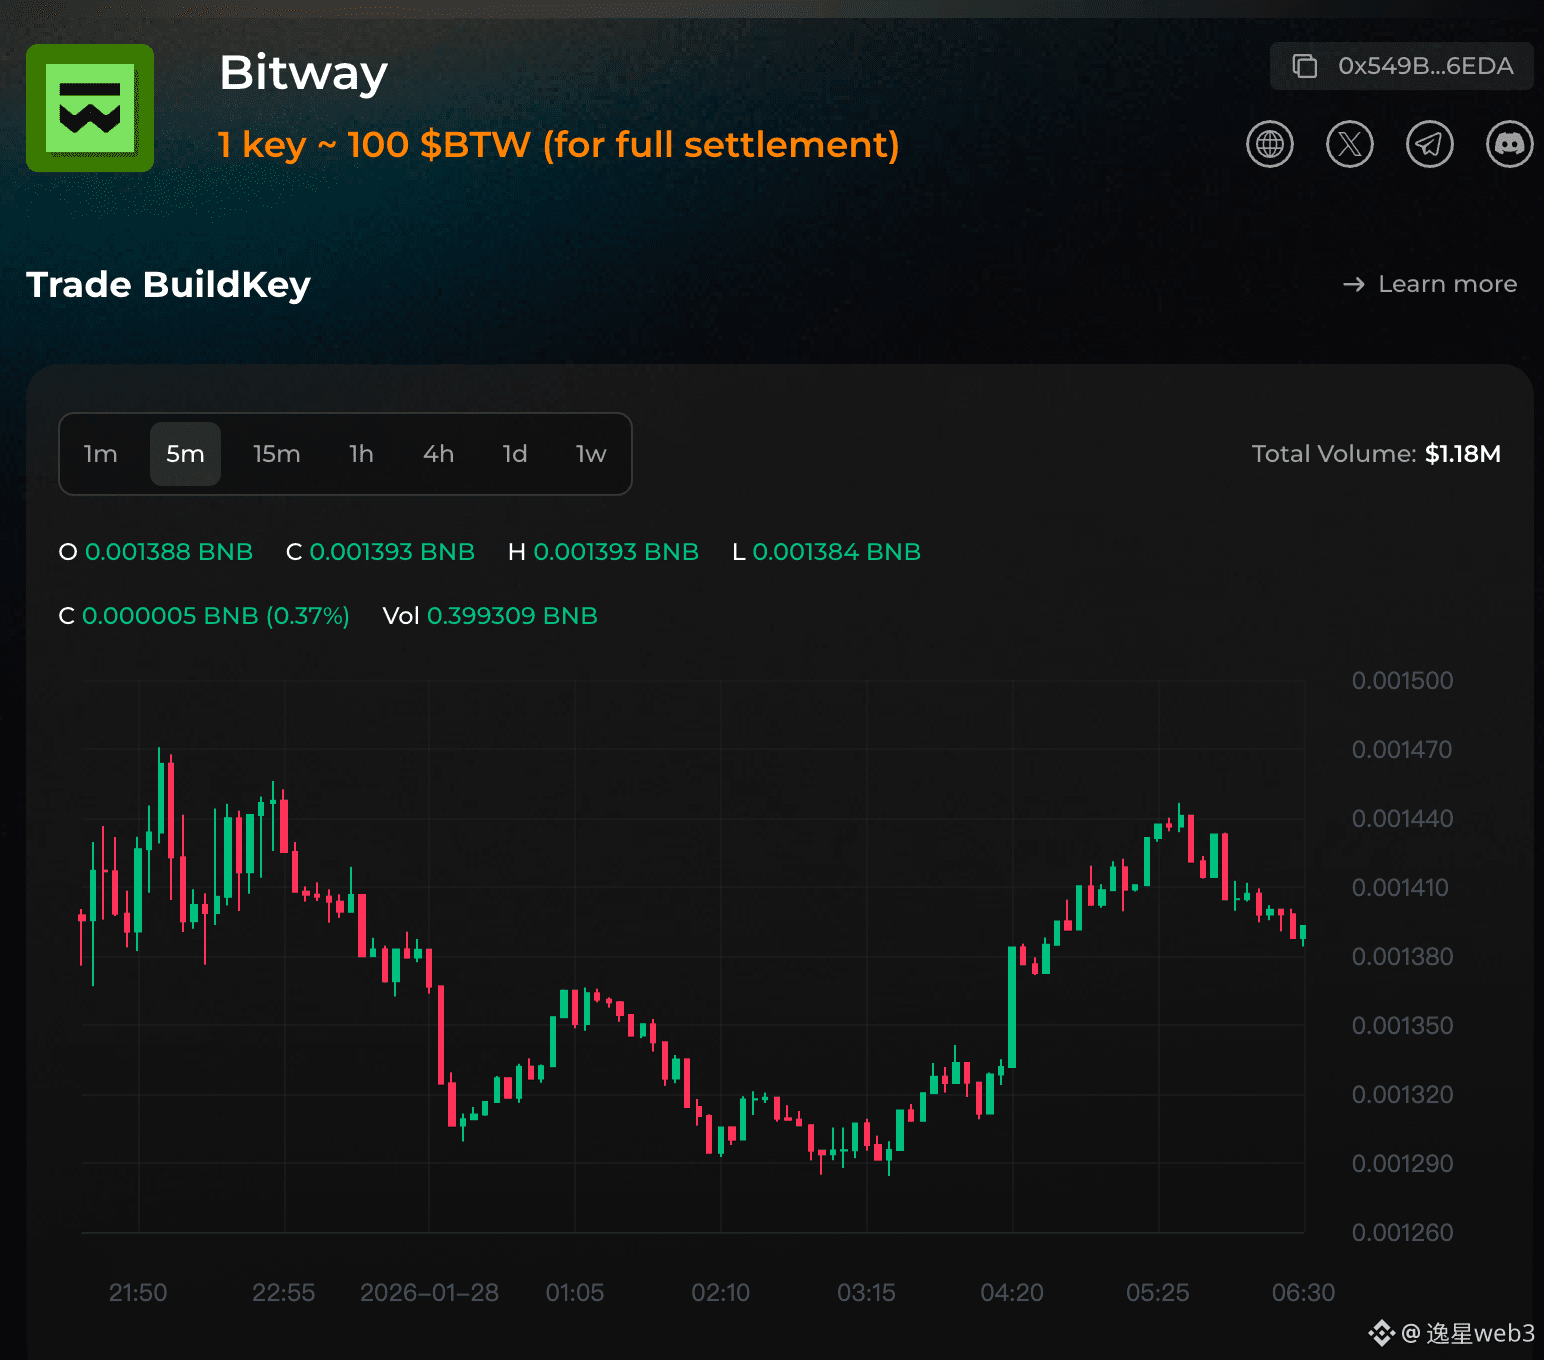Enable the 1h timeframe
Screen dimensions: 1544x1360
pyautogui.click(x=360, y=454)
